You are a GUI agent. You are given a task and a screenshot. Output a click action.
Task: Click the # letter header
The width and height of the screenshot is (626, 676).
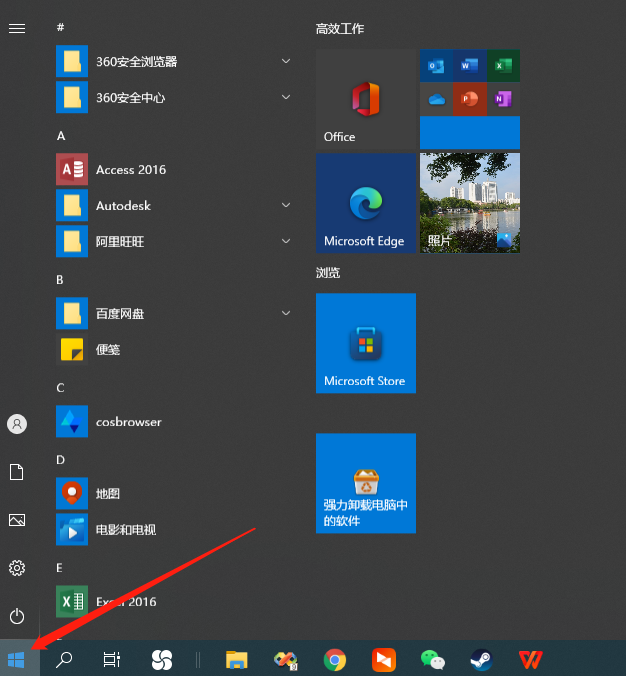60,28
